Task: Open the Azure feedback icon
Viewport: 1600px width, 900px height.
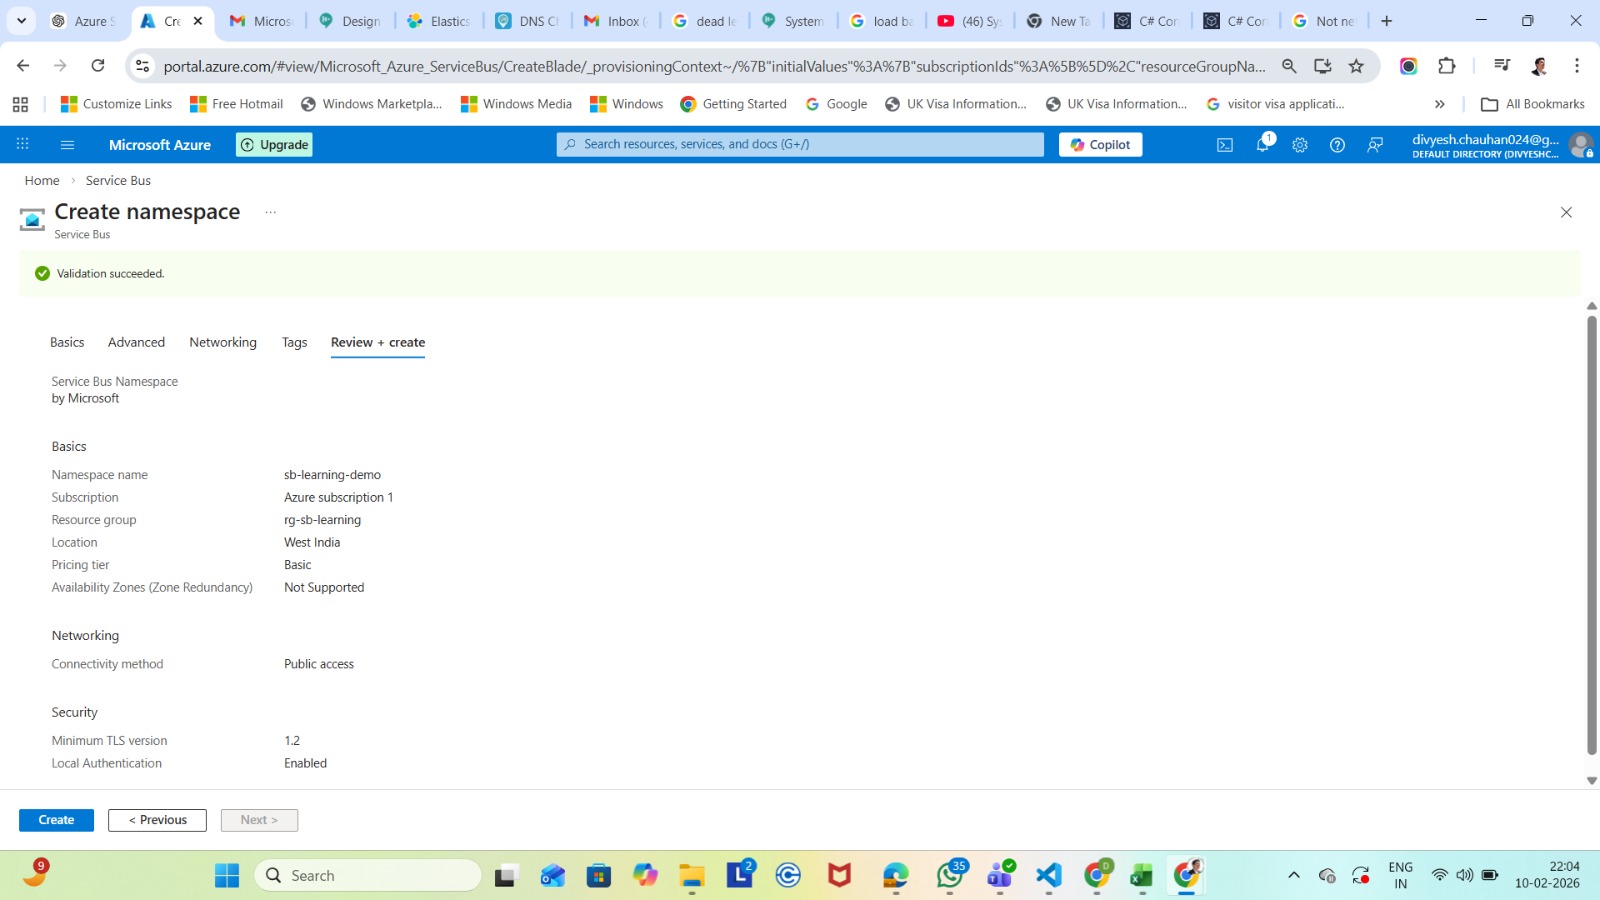Action: click(1375, 145)
